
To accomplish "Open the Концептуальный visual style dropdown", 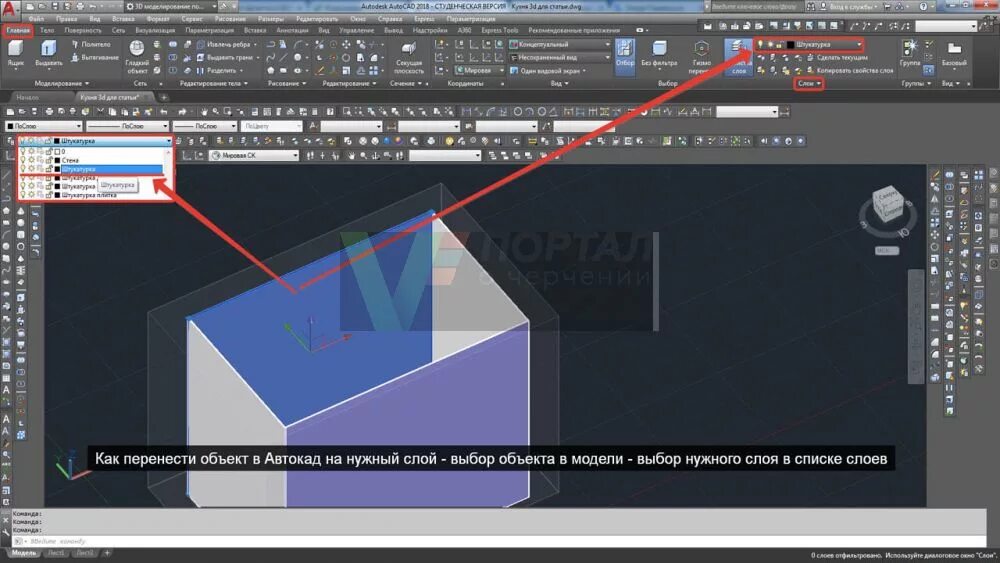I will [x=559, y=44].
